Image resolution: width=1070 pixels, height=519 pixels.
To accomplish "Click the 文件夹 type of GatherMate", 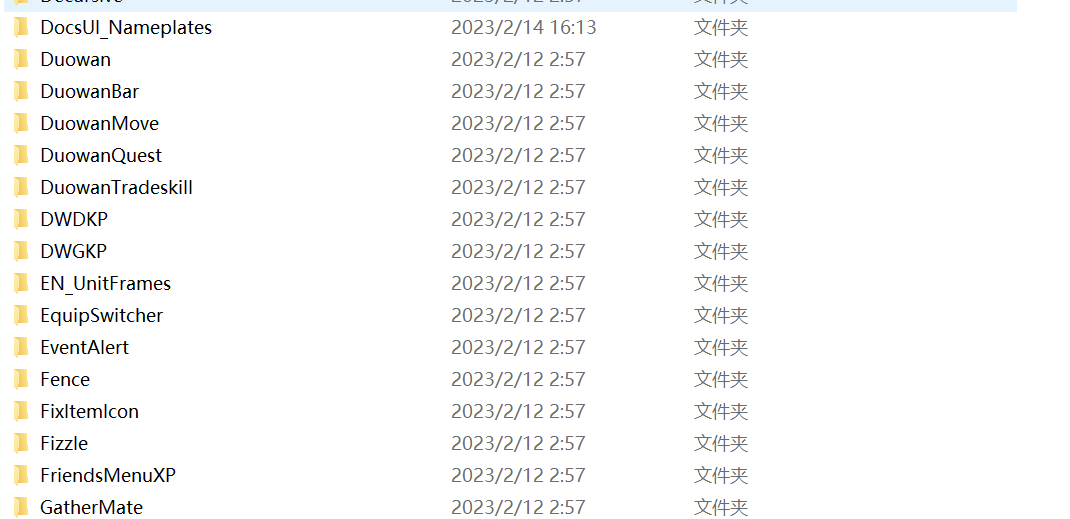I will pos(721,507).
